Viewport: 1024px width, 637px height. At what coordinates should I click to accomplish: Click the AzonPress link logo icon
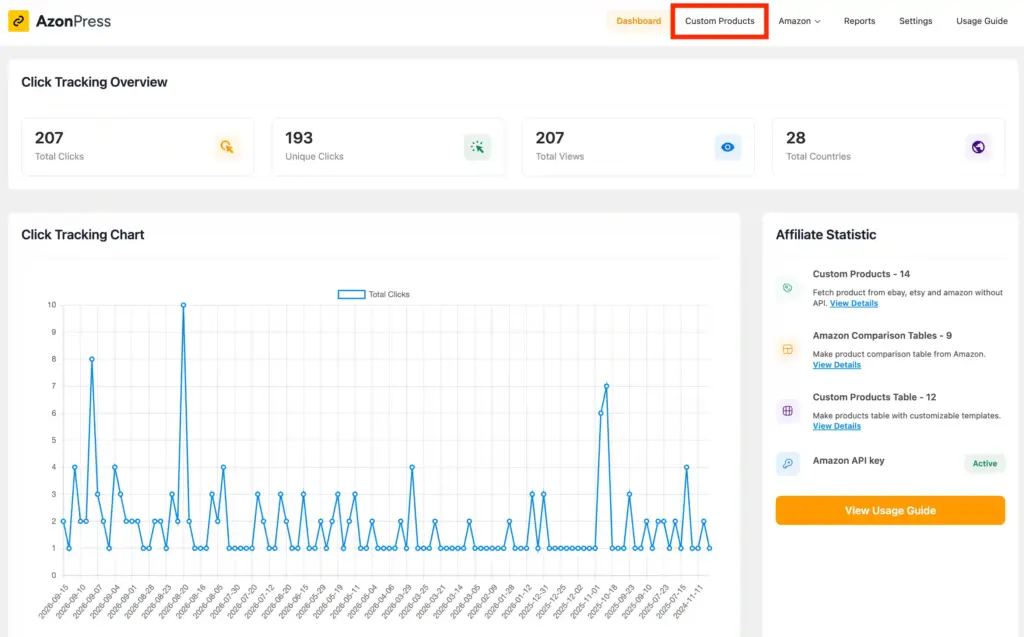click(x=18, y=21)
